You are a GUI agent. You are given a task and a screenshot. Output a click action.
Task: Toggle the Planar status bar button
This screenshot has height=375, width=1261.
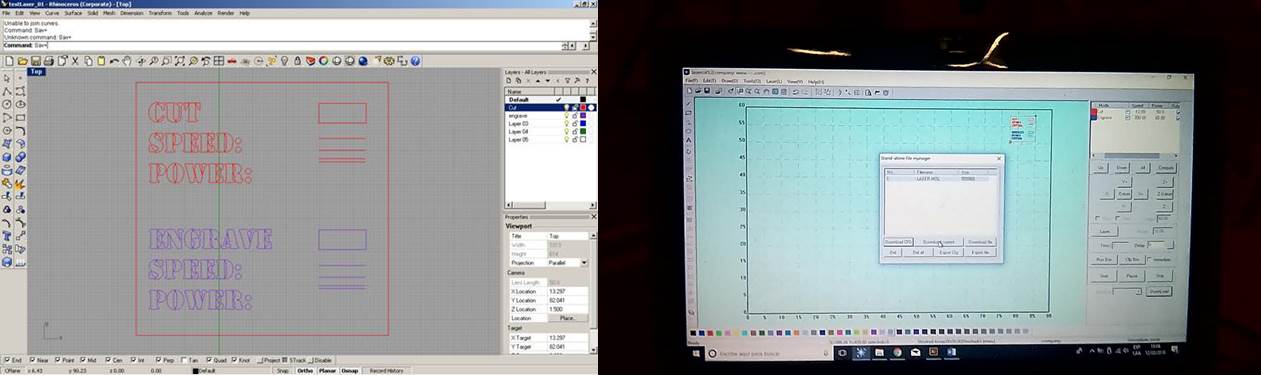pos(327,371)
